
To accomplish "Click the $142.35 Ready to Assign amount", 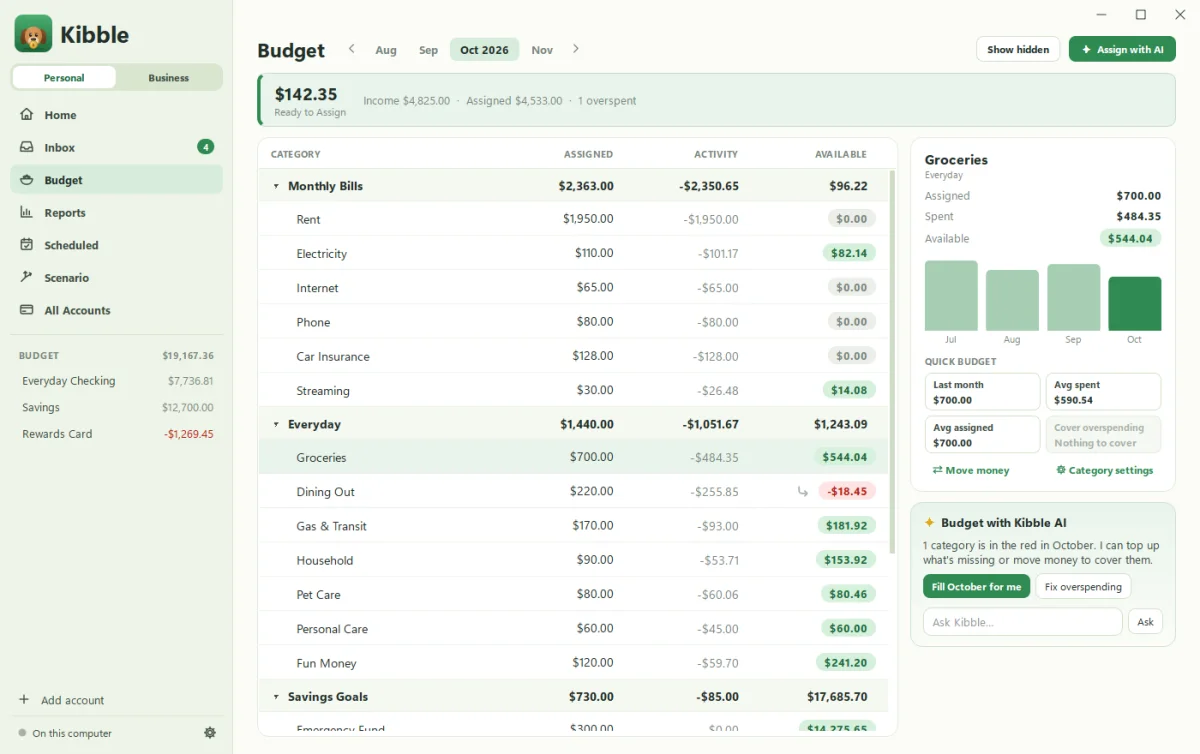I will 306,94.
